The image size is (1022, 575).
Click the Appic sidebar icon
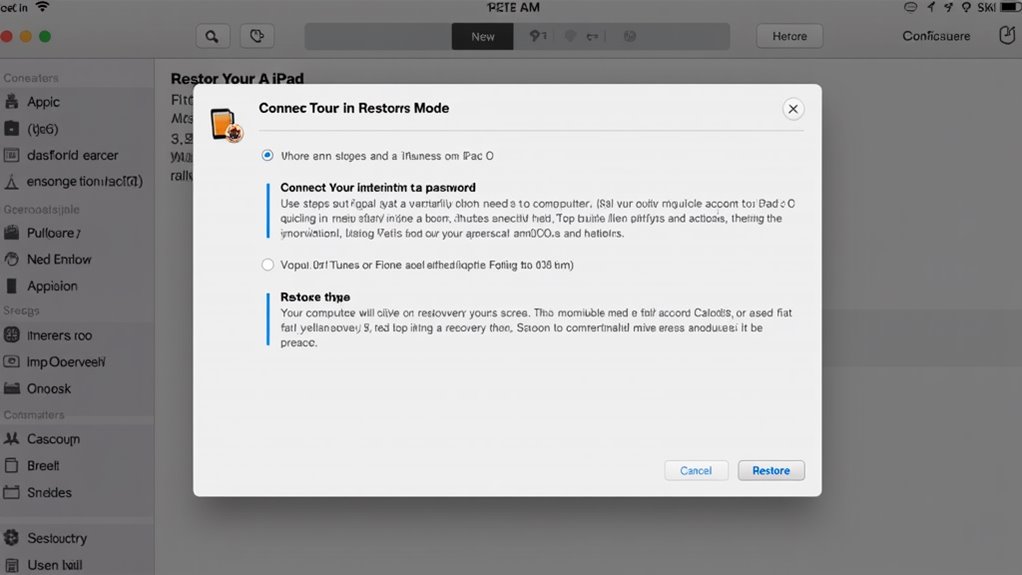[12, 102]
